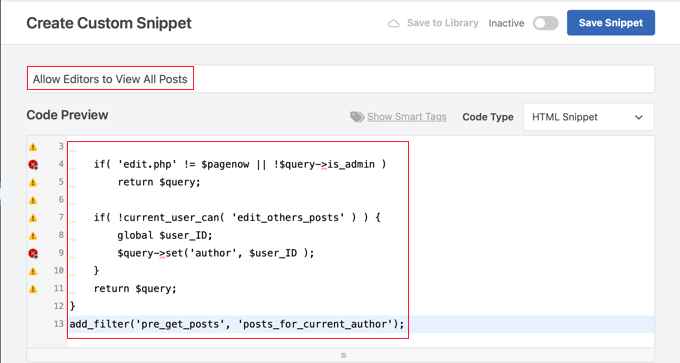This screenshot has width=680, height=363.
Task: Click the error icon on code line 9
Action: [x=33, y=253]
